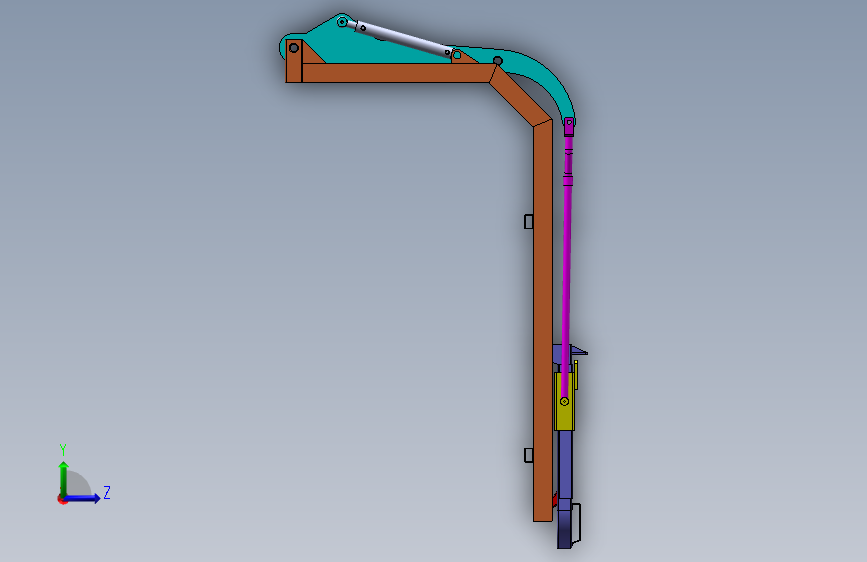Select the brown horizontal frame beam
867x562 pixels.
point(395,73)
